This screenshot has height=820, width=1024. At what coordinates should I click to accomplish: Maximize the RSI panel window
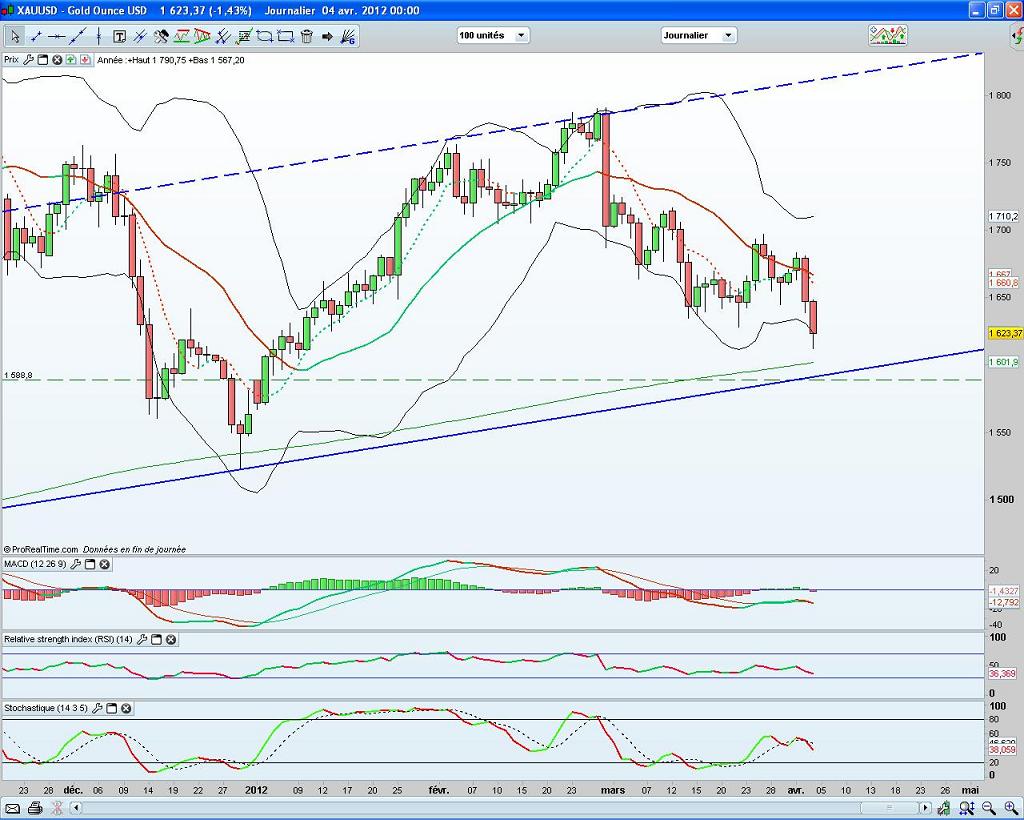pyautogui.click(x=157, y=640)
